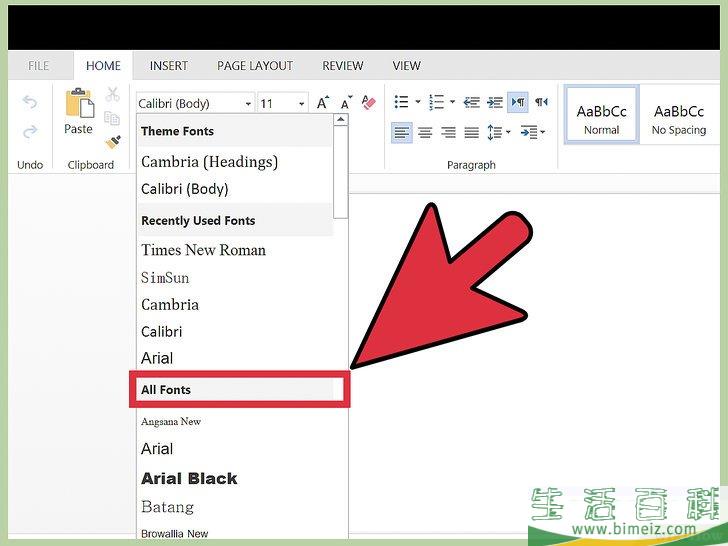
Task: Click the Numbering list icon
Action: coord(436,102)
